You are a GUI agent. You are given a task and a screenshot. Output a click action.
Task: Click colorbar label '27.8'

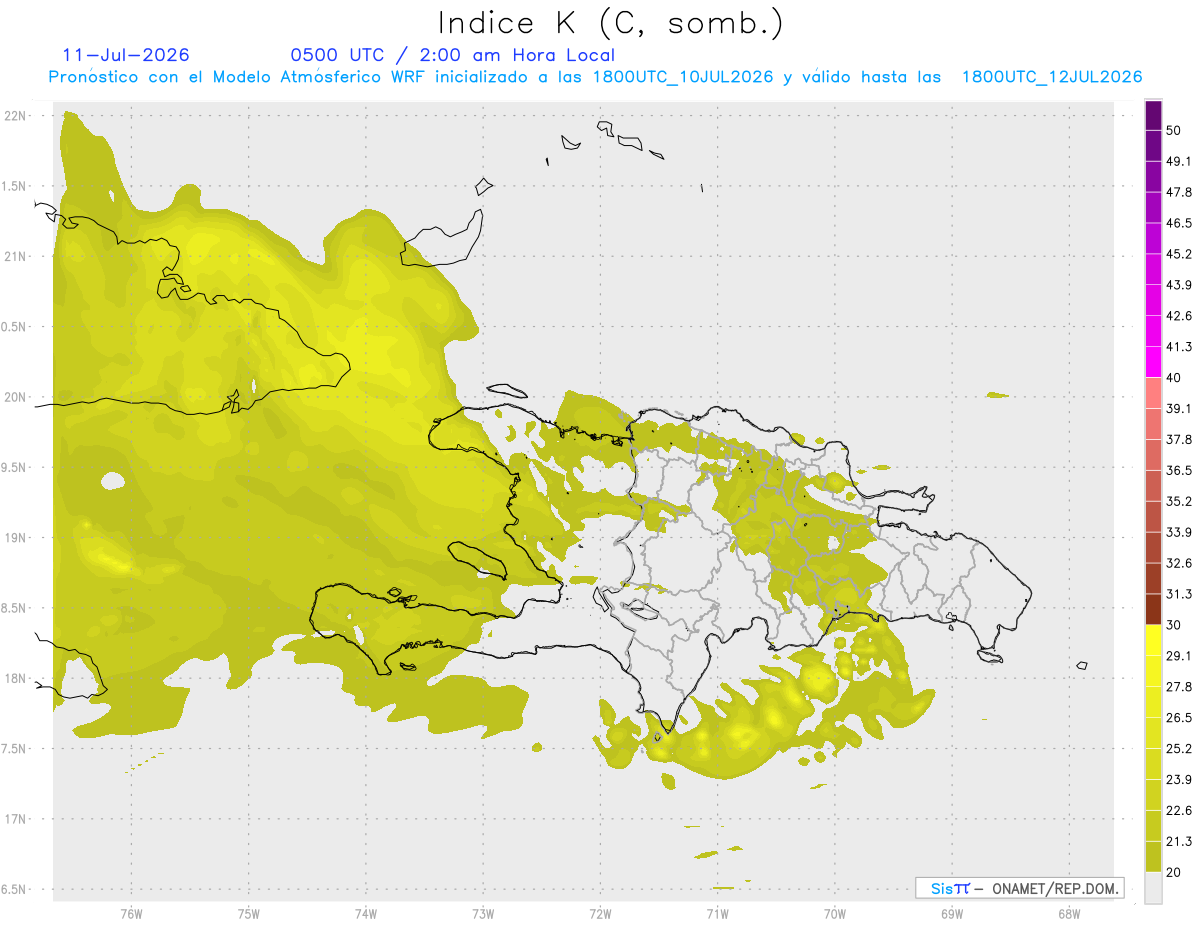[1179, 686]
